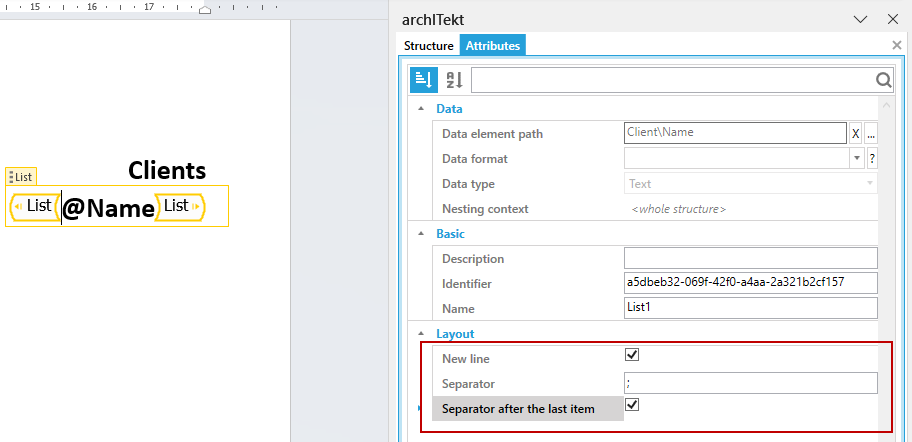Click the Data format help question mark
This screenshot has height=442, width=912.
point(872,158)
